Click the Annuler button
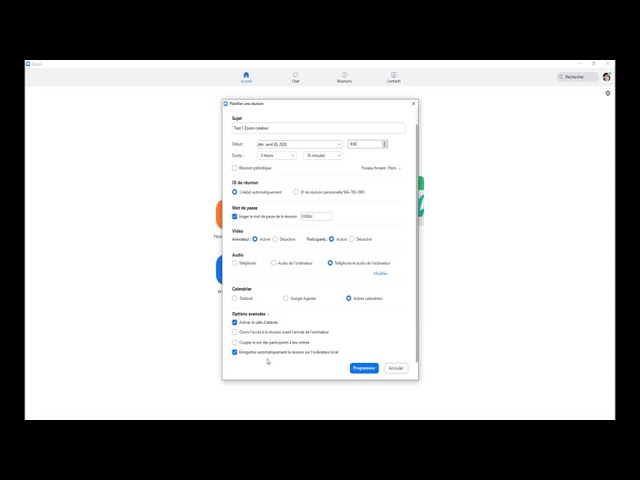The image size is (640, 480). coord(396,368)
